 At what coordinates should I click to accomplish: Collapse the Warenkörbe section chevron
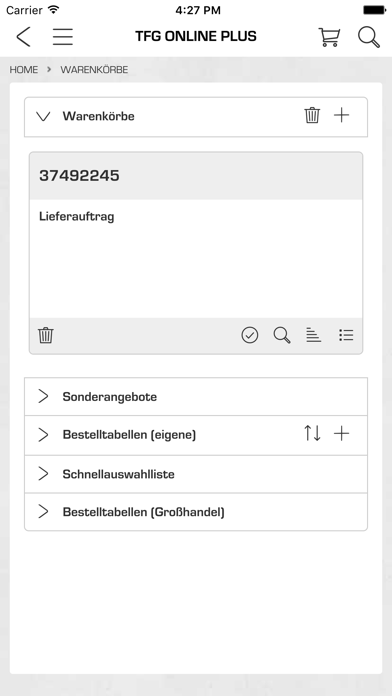pyautogui.click(x=43, y=116)
